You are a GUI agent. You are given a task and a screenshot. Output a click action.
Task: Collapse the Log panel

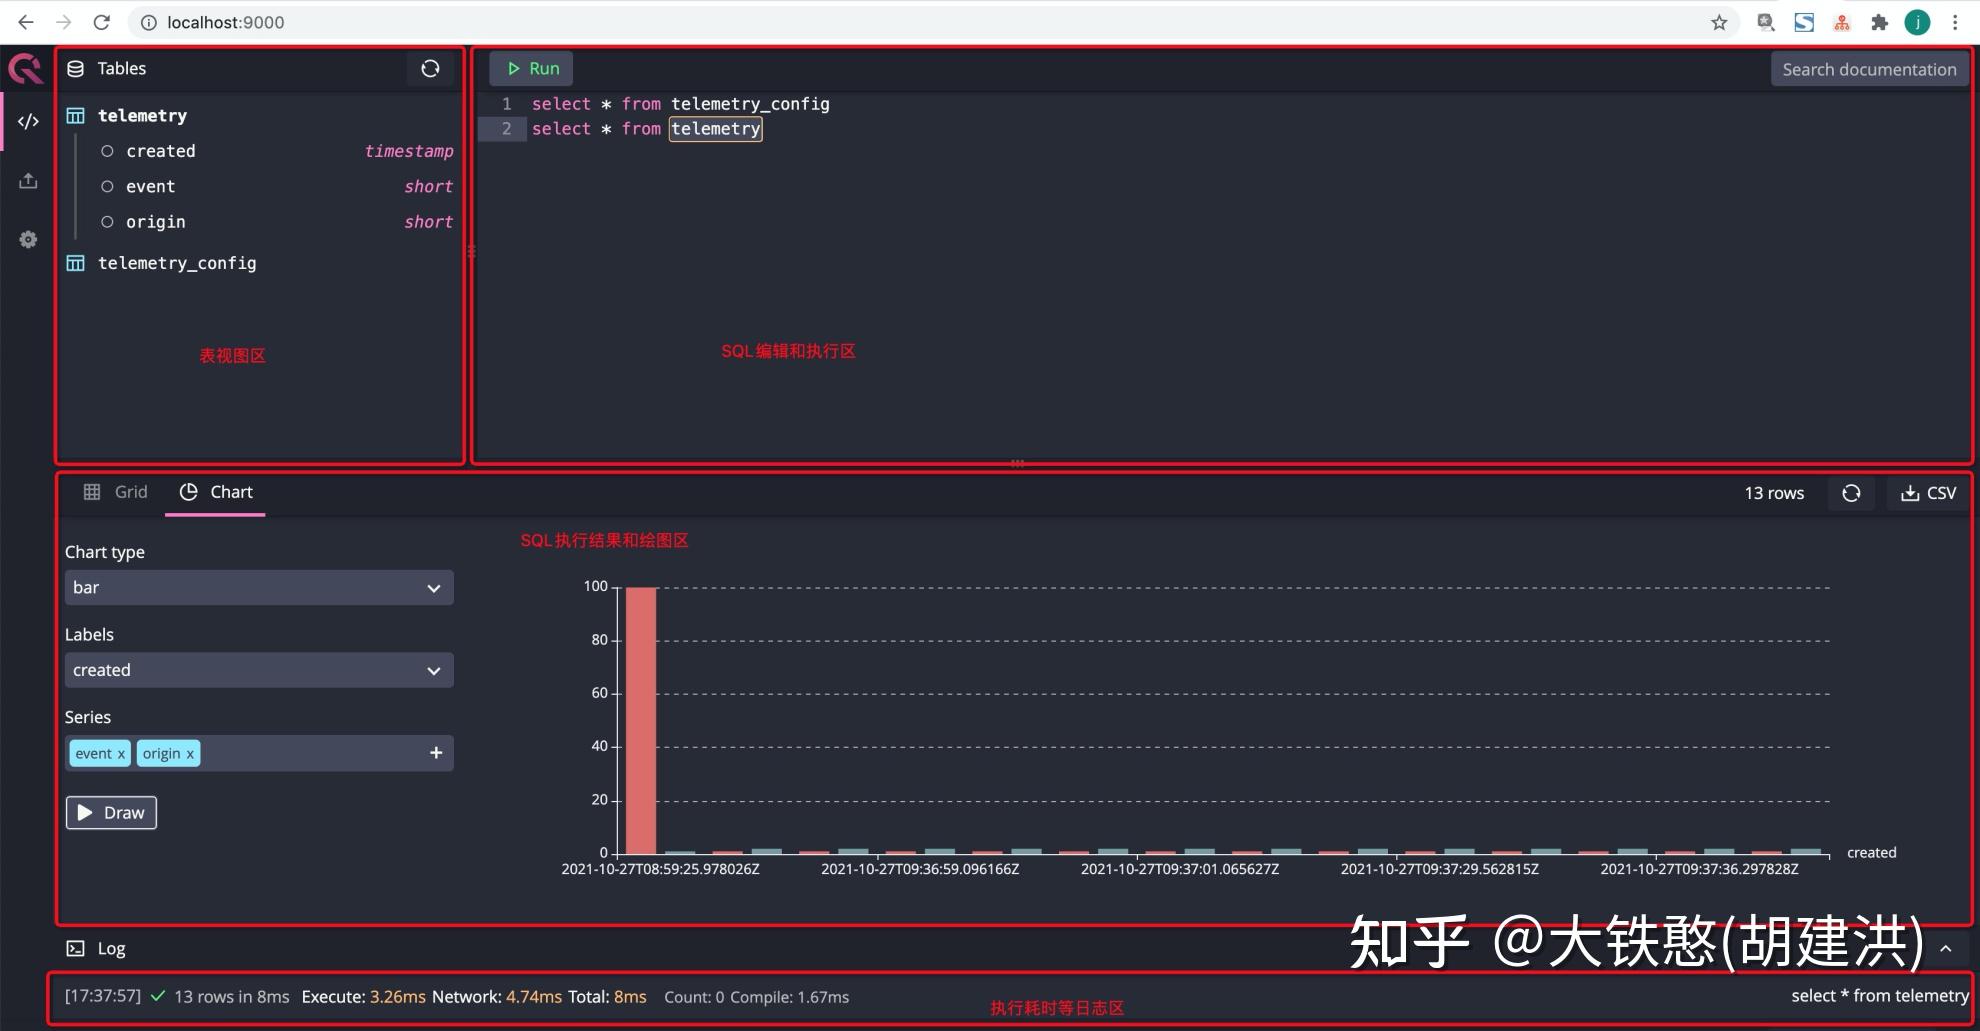(1944, 948)
